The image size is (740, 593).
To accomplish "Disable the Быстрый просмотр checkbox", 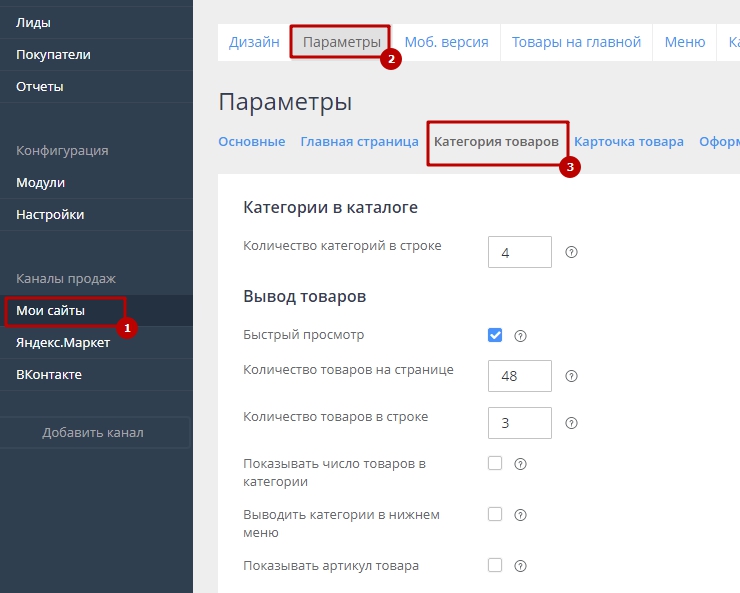I will coord(495,335).
